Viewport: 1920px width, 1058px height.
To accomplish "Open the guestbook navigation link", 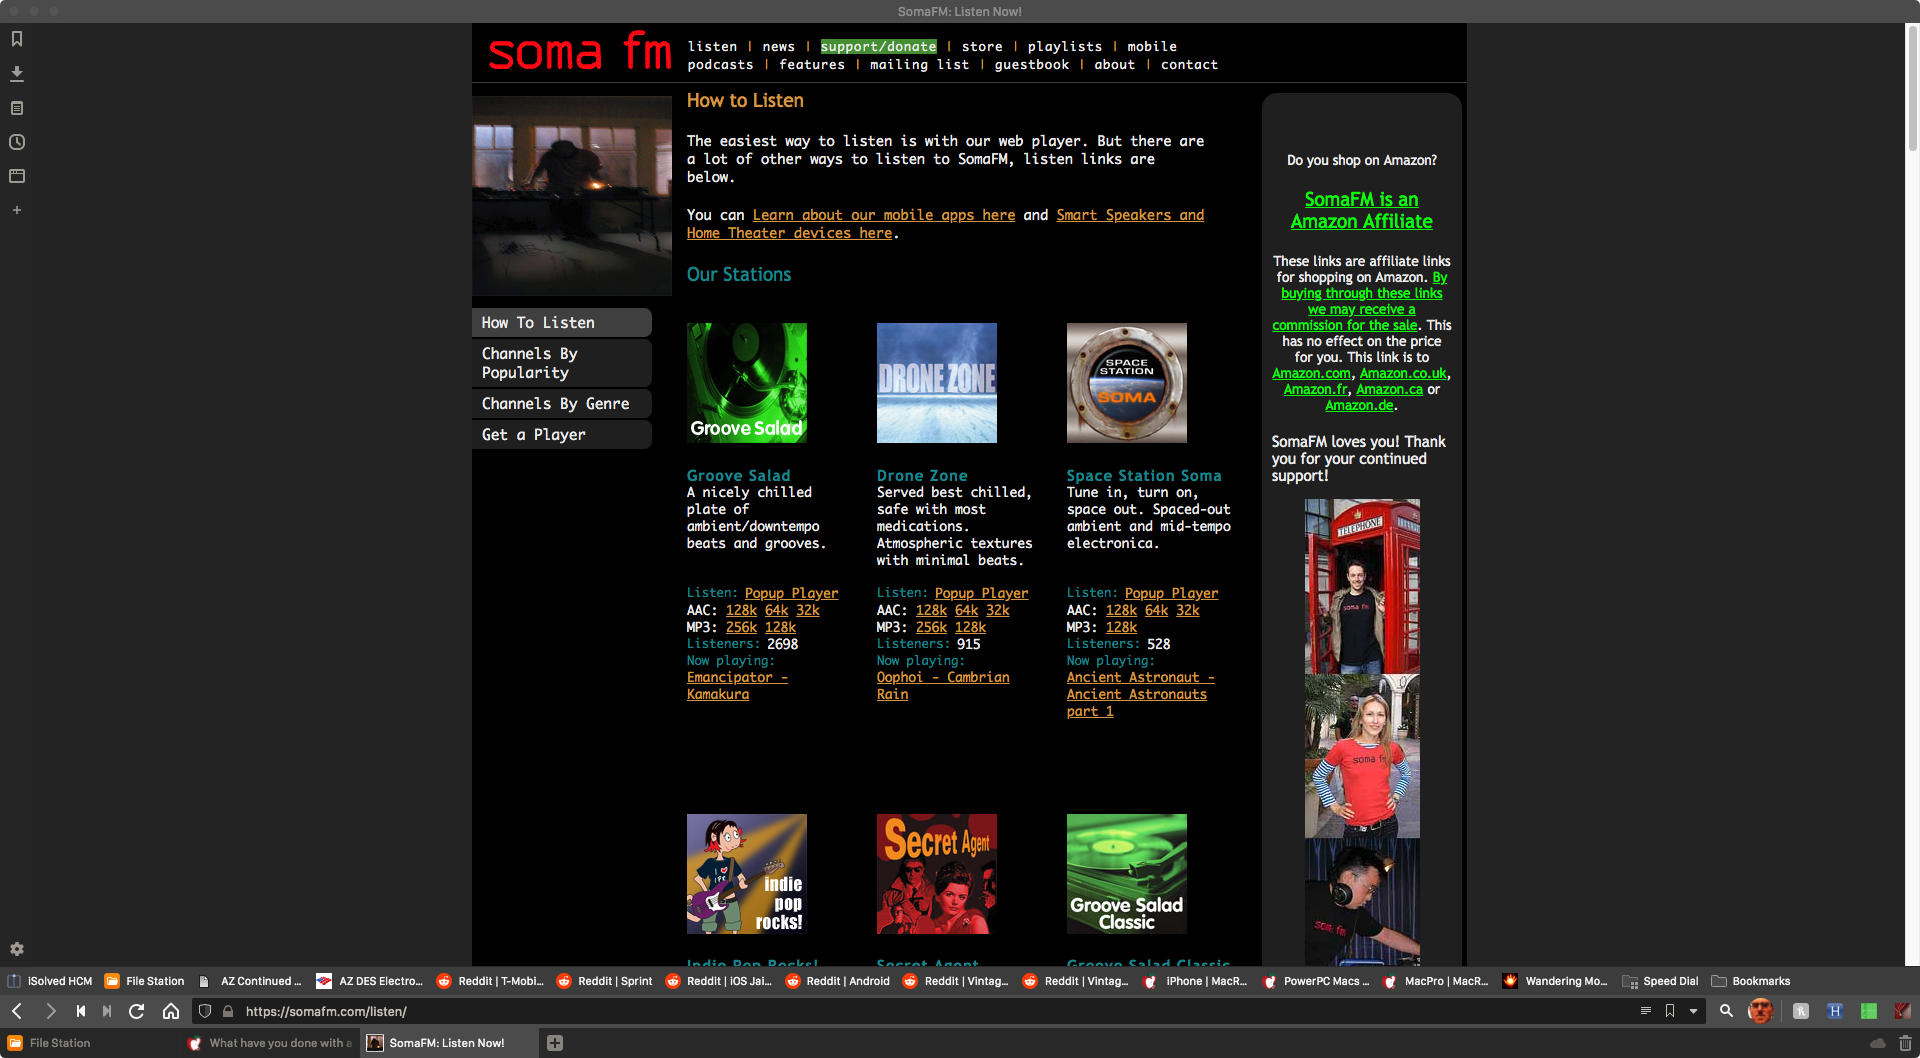I will pos(1032,65).
